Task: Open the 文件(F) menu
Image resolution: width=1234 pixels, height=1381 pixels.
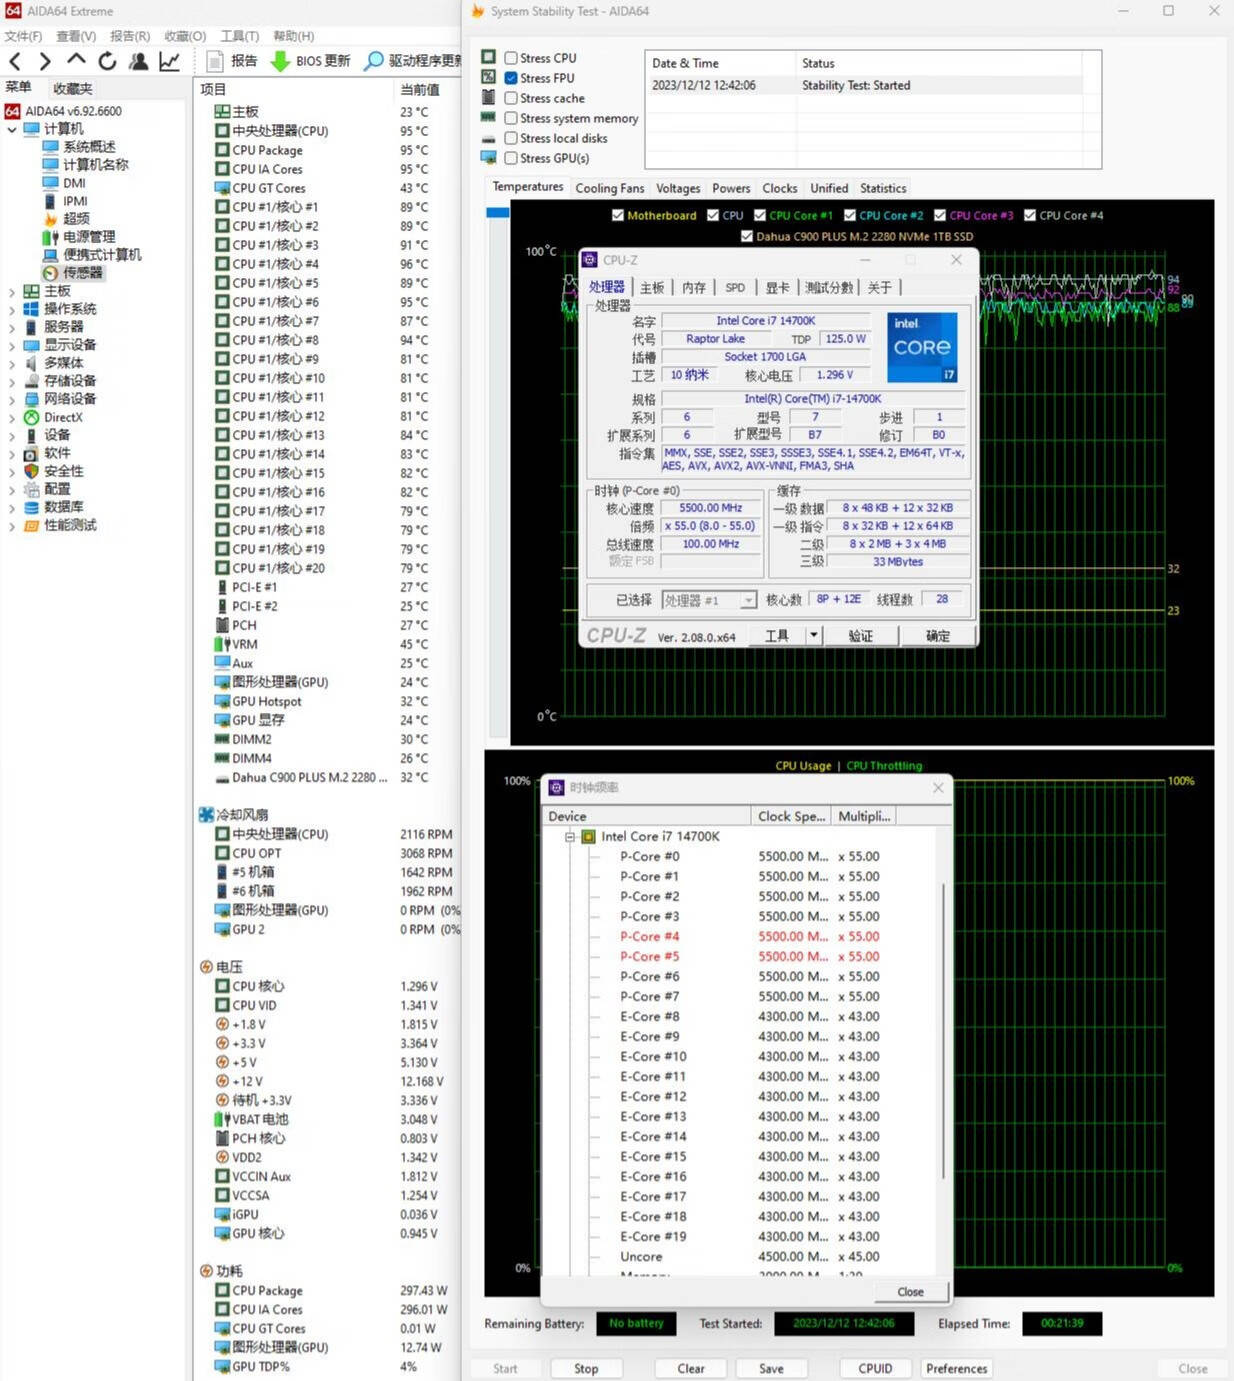Action: tap(23, 36)
